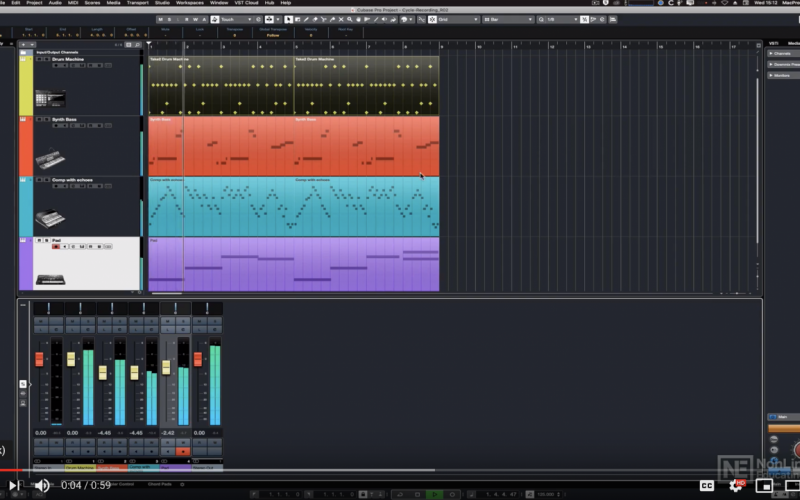Click the Drum Machine instrument thumbnail
The height and width of the screenshot is (500, 800).
(x=49, y=98)
